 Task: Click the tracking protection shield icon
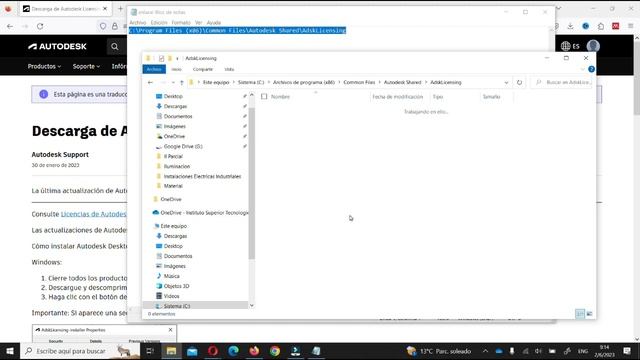point(103,26)
